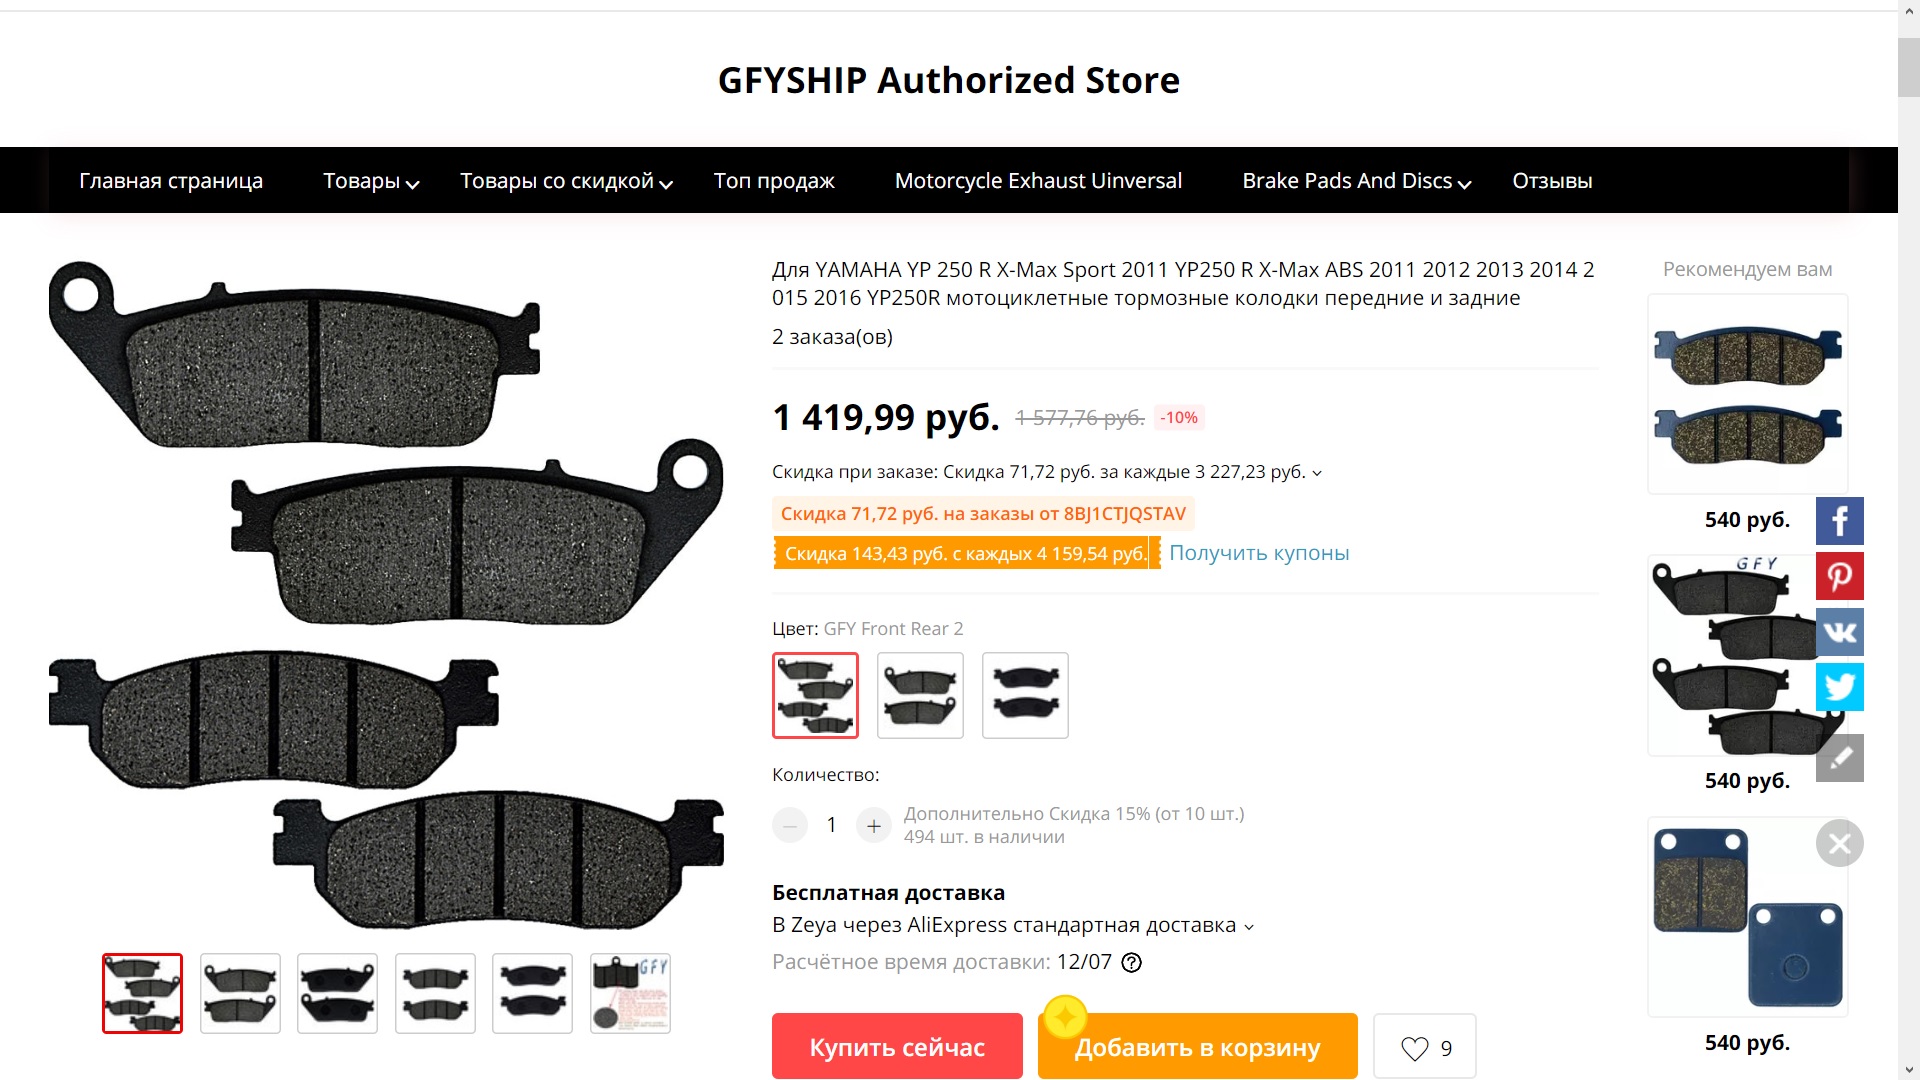
Task: View the last gallery thumbnail with GFY chart
Action: tap(630, 993)
